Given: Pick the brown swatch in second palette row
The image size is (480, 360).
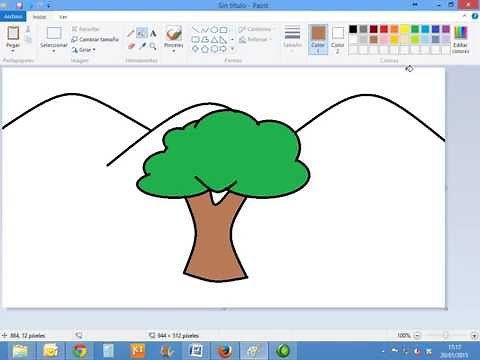Looking at the screenshot, I should (374, 39).
